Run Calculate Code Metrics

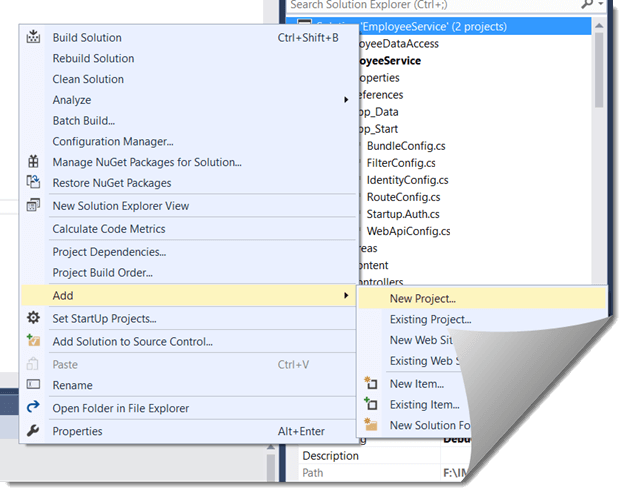point(189,229)
